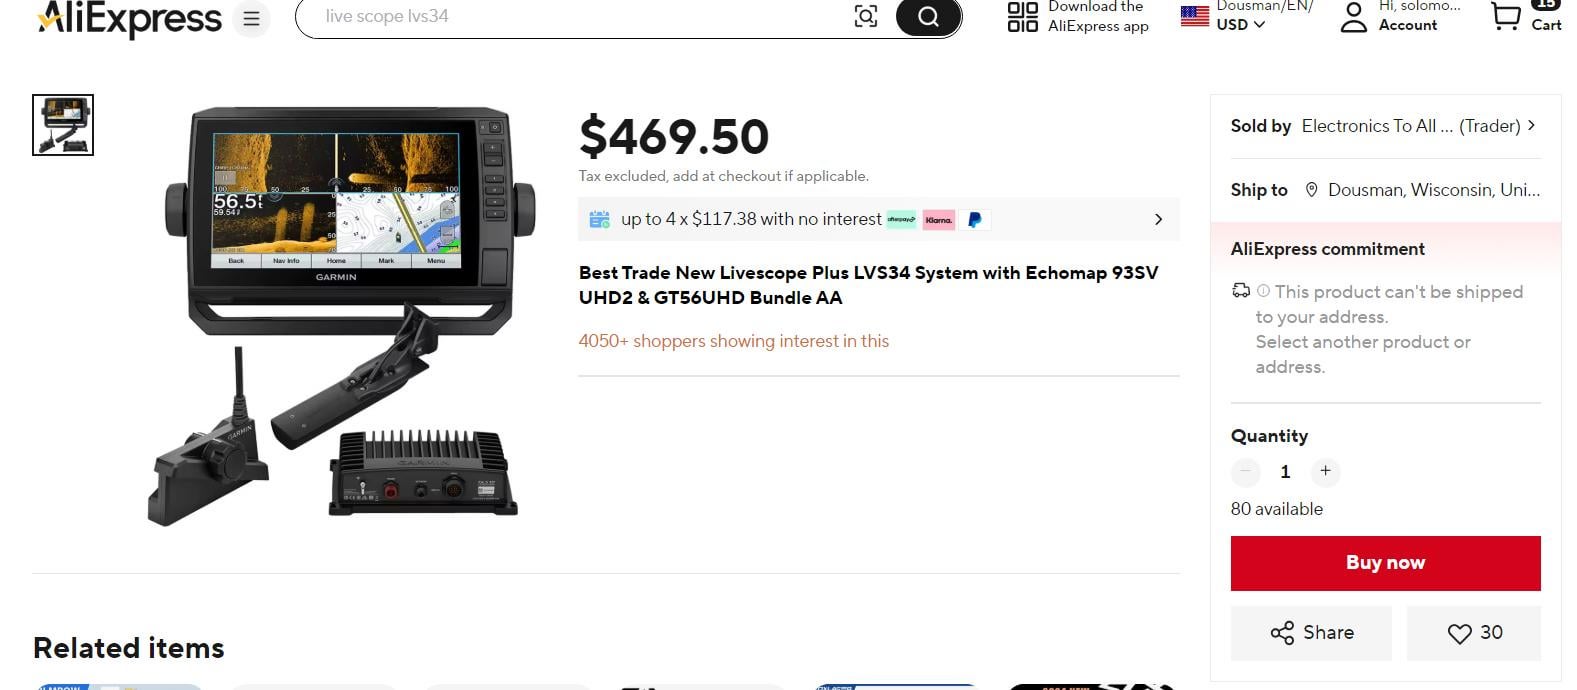
Task: Click the US flag icon
Action: (1194, 16)
